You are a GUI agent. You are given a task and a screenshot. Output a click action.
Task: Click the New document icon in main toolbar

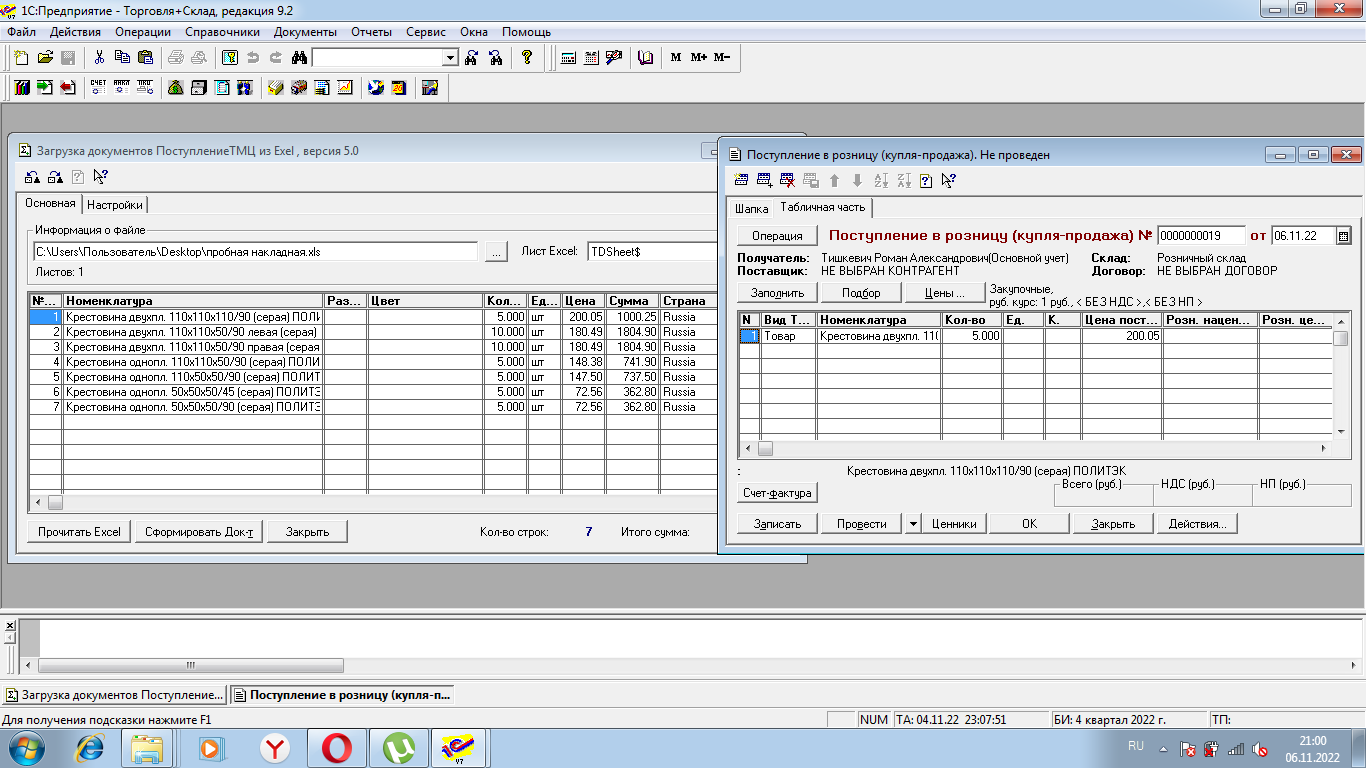21,58
